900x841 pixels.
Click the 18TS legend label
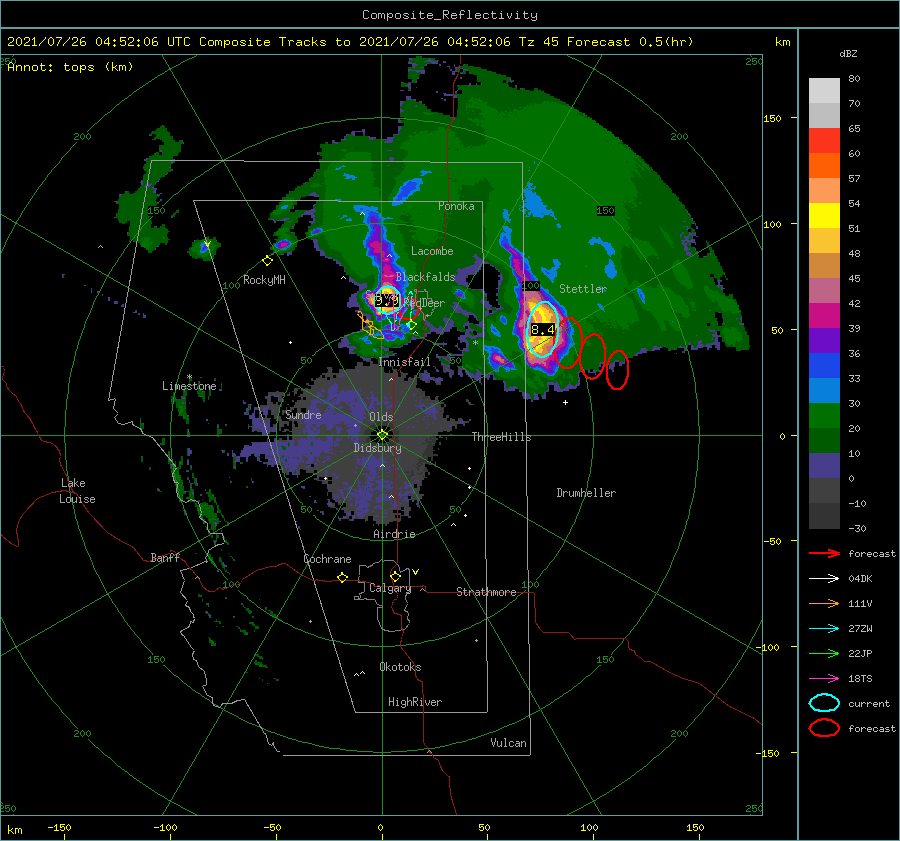coord(860,679)
